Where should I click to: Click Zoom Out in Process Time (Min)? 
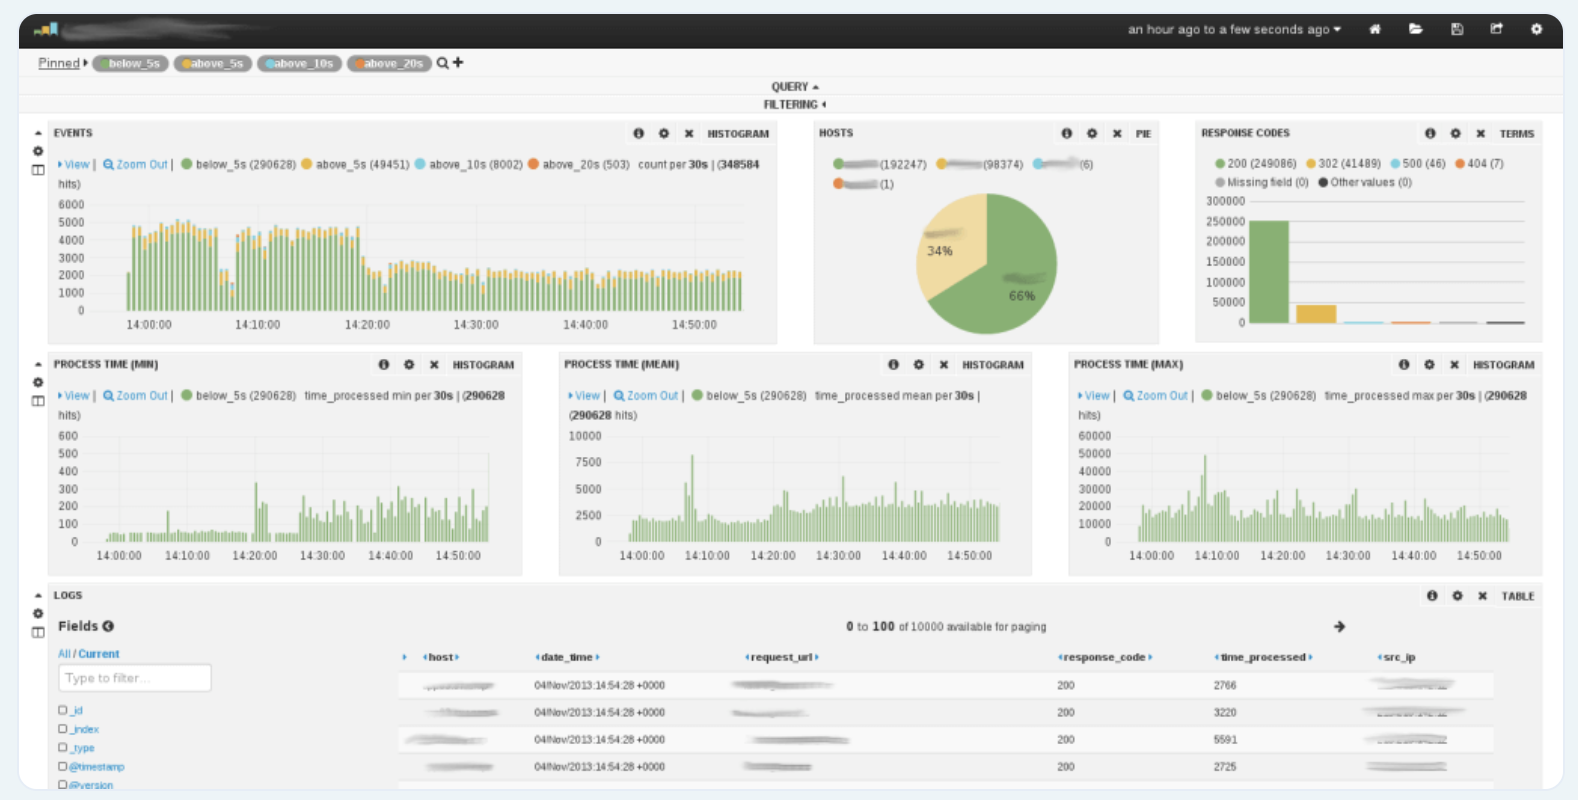tap(135, 396)
